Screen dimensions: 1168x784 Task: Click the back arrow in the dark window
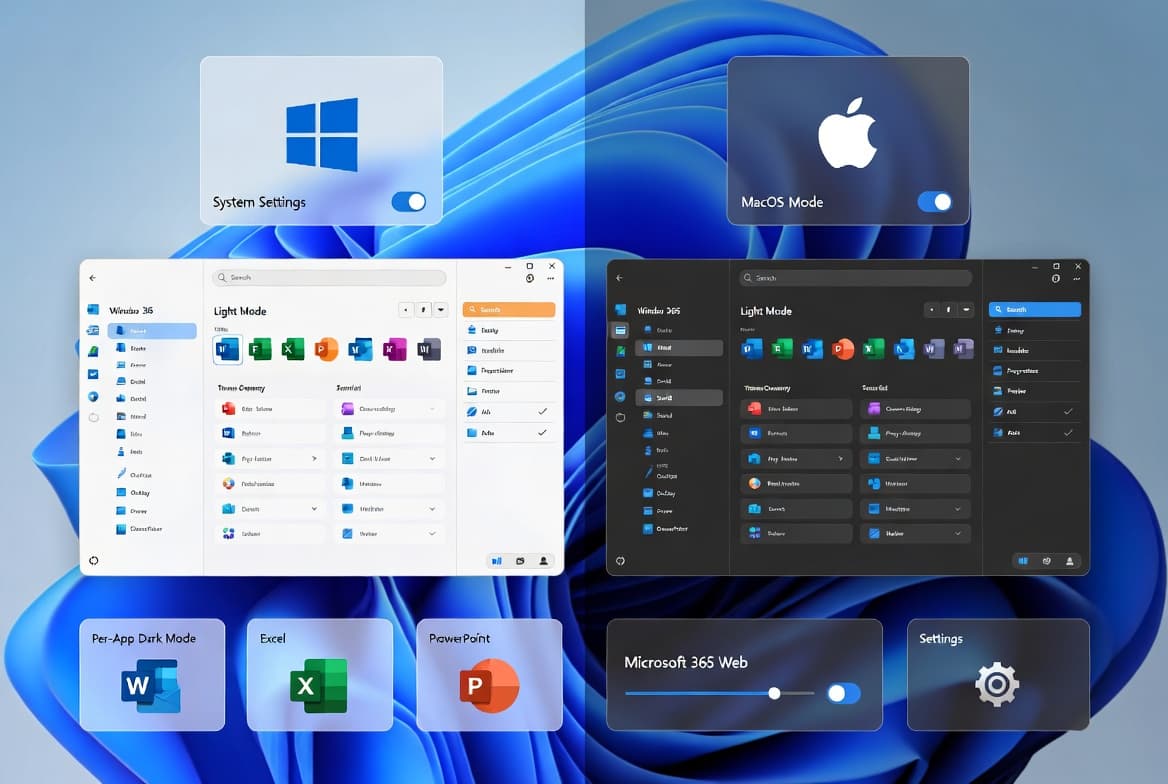pyautogui.click(x=619, y=278)
